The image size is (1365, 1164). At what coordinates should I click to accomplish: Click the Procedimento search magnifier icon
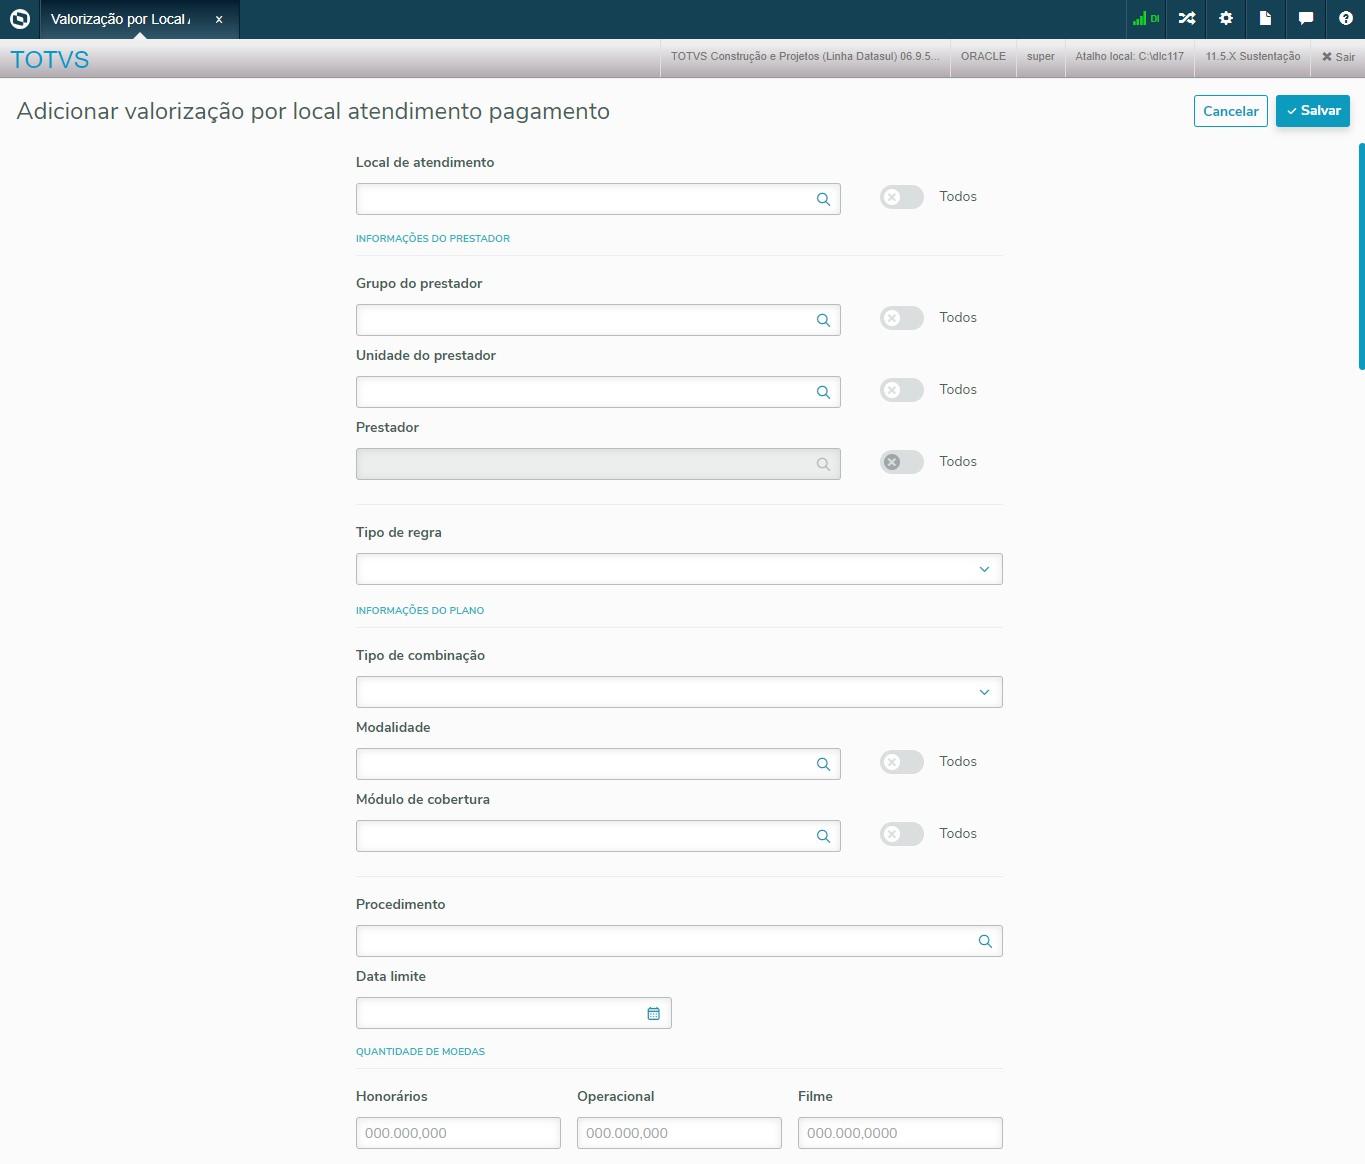click(x=985, y=941)
